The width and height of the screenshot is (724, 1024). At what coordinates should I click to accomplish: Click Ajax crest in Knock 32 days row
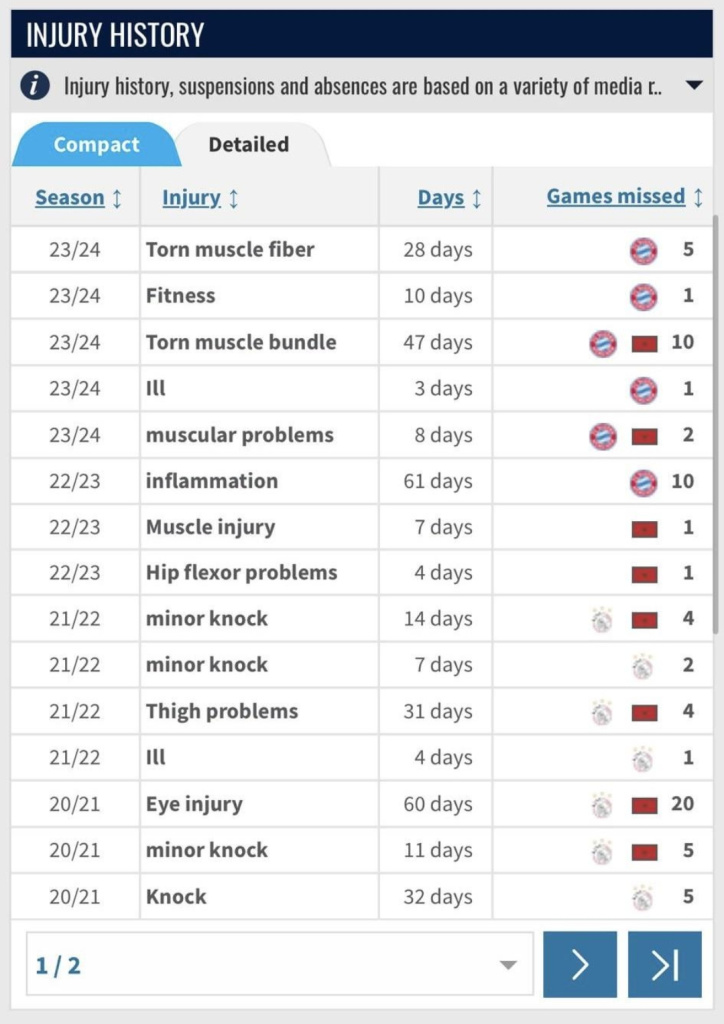643,897
